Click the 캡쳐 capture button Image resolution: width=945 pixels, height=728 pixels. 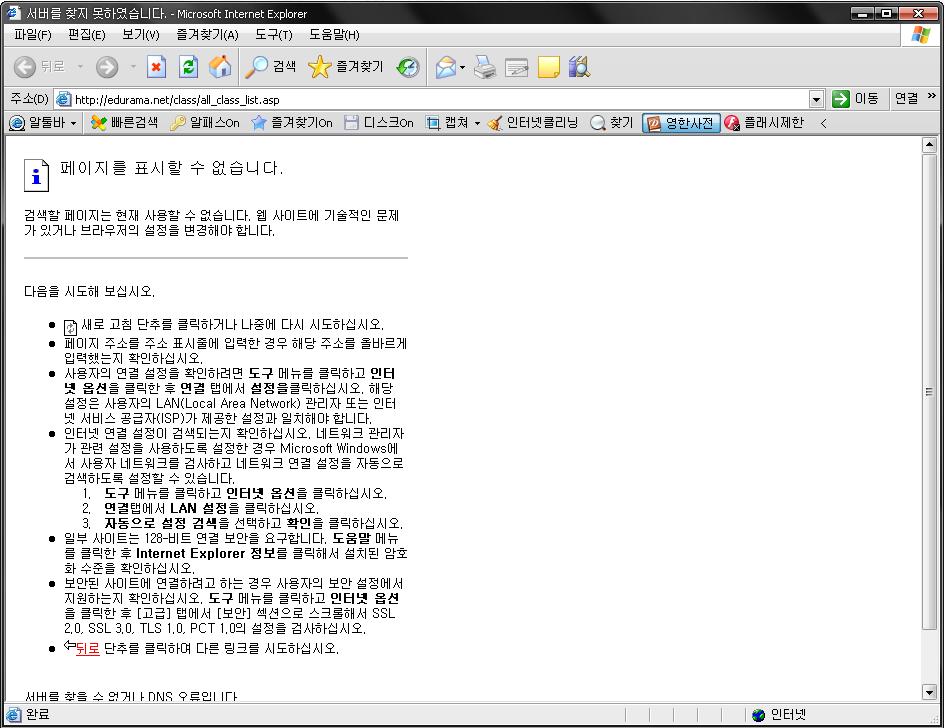point(447,123)
